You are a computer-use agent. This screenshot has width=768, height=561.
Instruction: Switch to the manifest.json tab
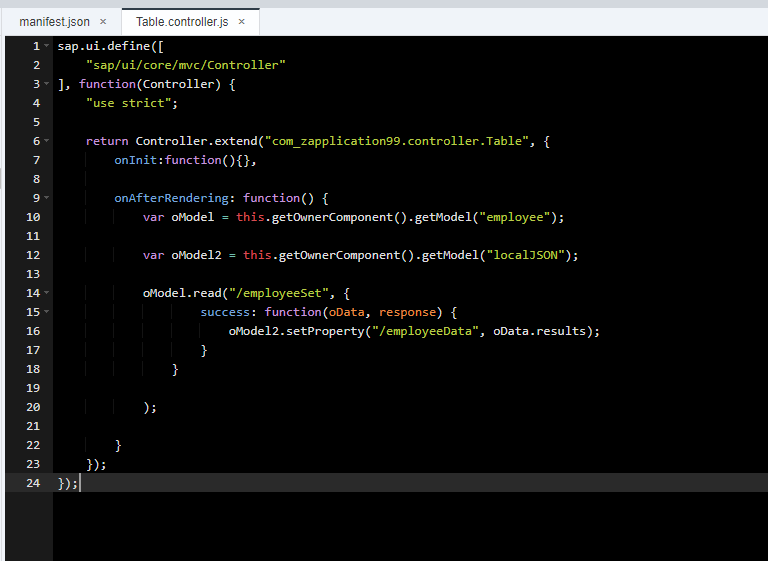point(54,22)
